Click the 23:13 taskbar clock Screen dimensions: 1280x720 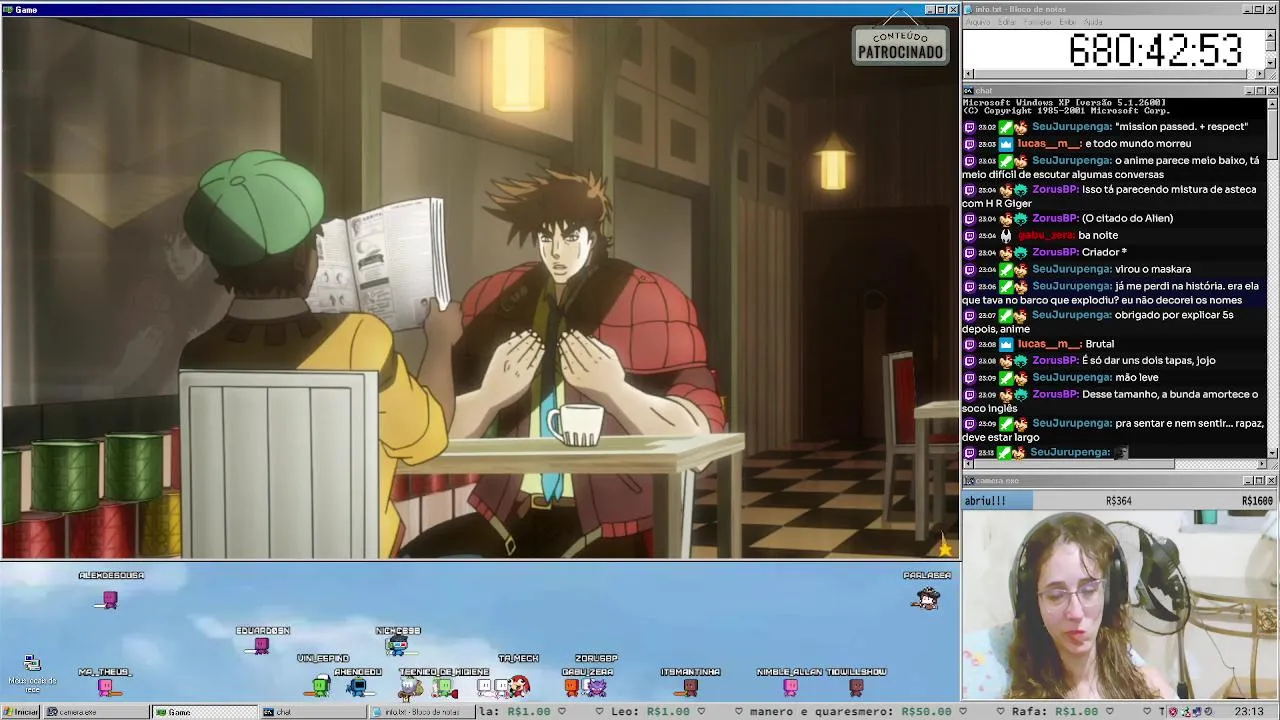click(x=1249, y=712)
